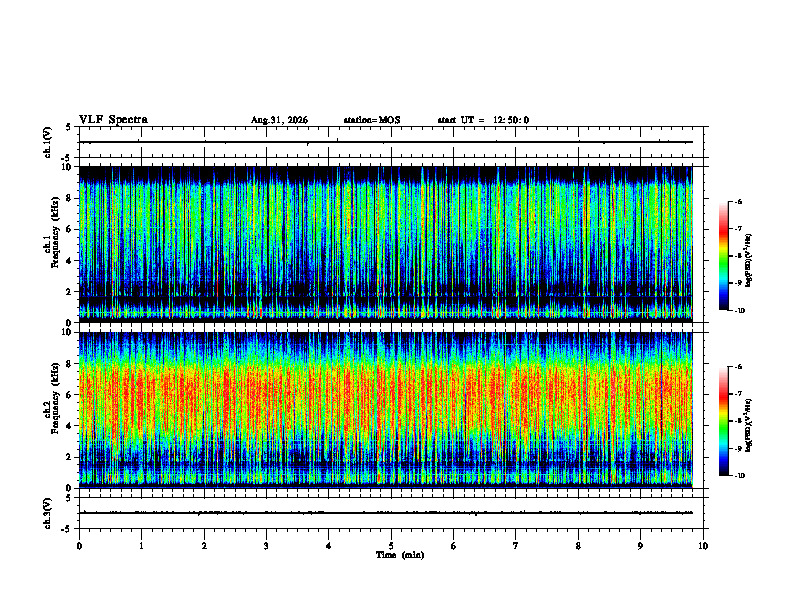Select the start UT 12:50:0 text
792x612 pixels.
483,120
